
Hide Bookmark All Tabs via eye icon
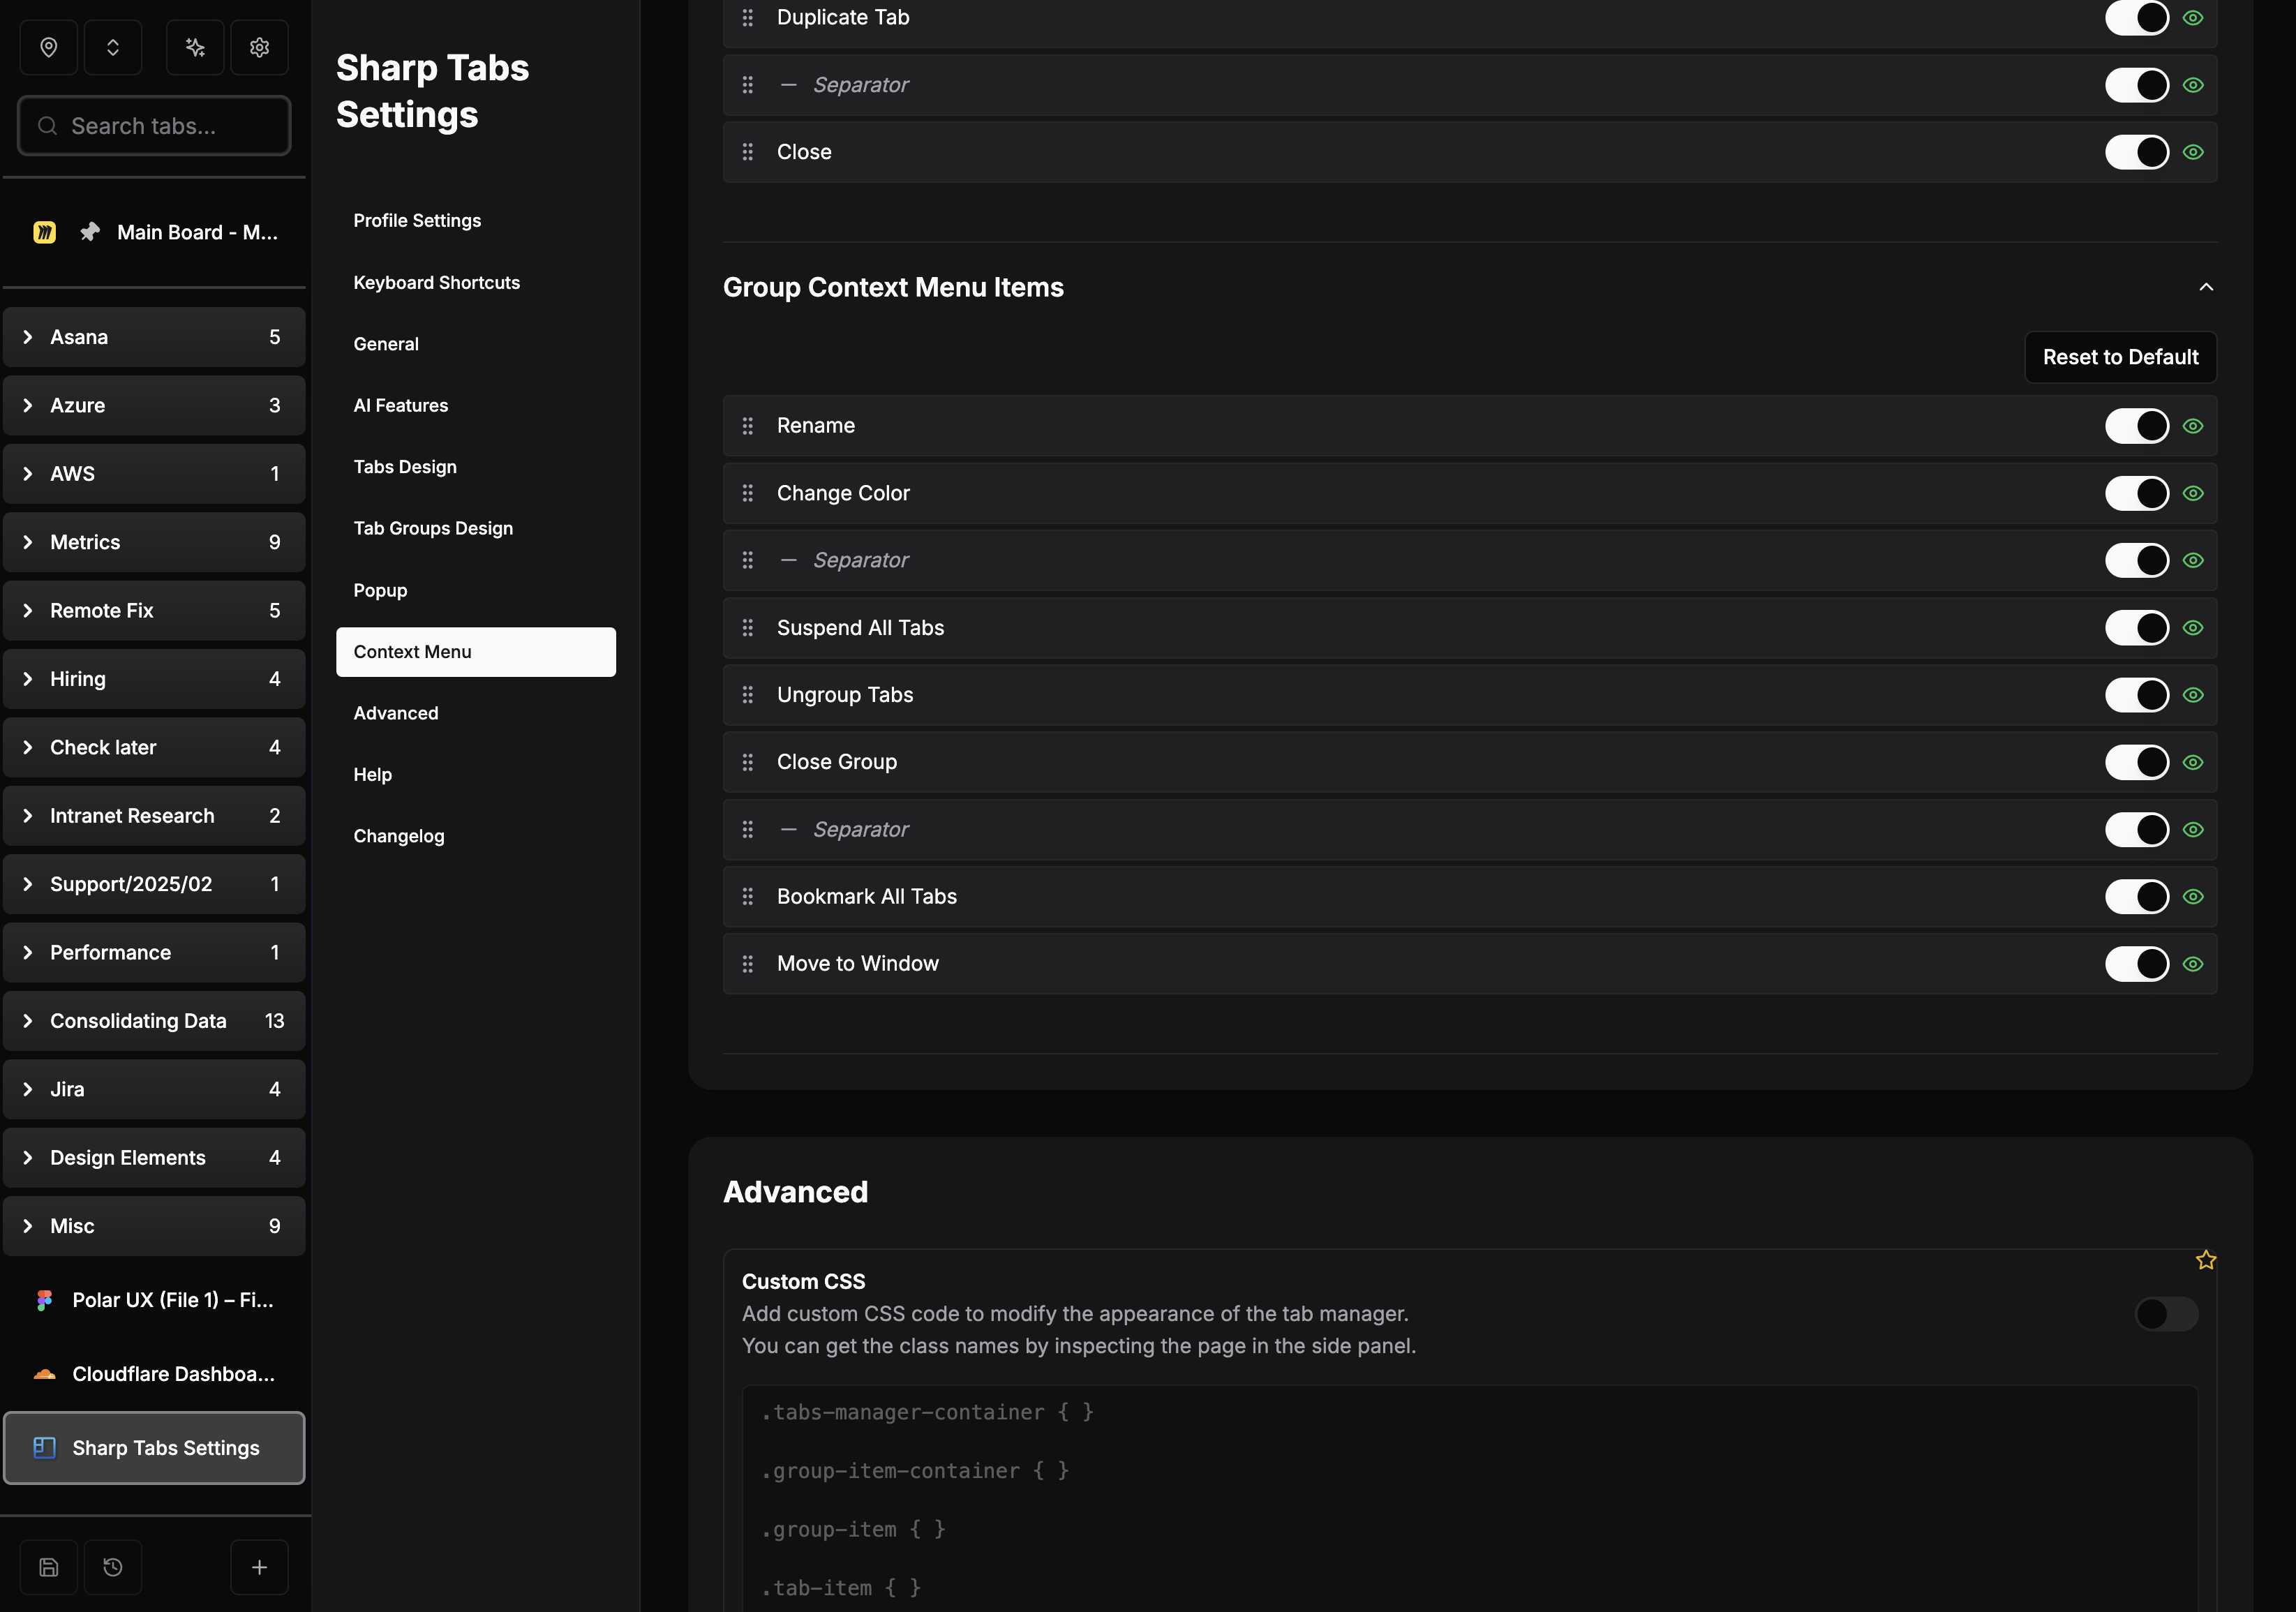pyautogui.click(x=2192, y=897)
